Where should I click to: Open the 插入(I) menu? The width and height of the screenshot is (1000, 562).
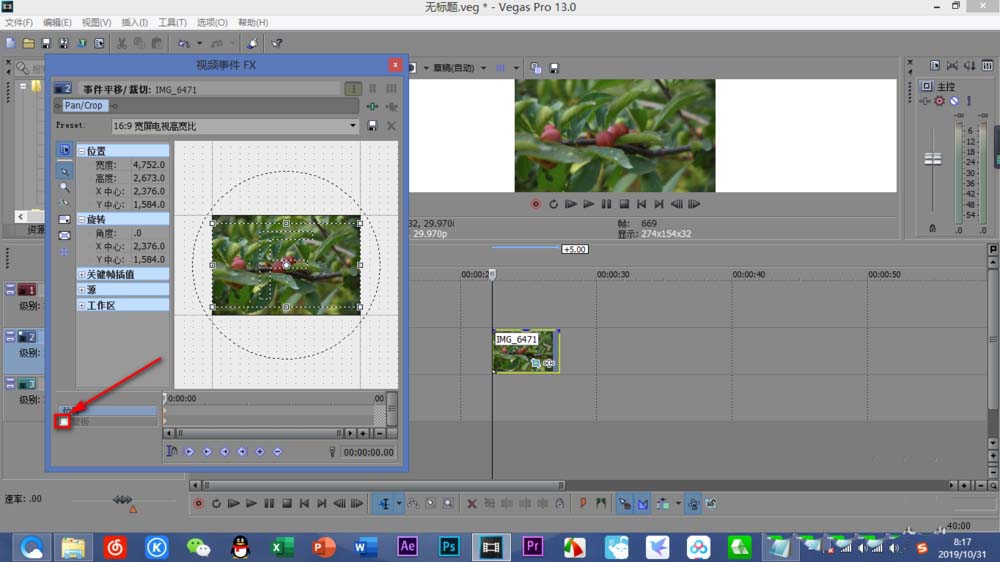click(134, 22)
